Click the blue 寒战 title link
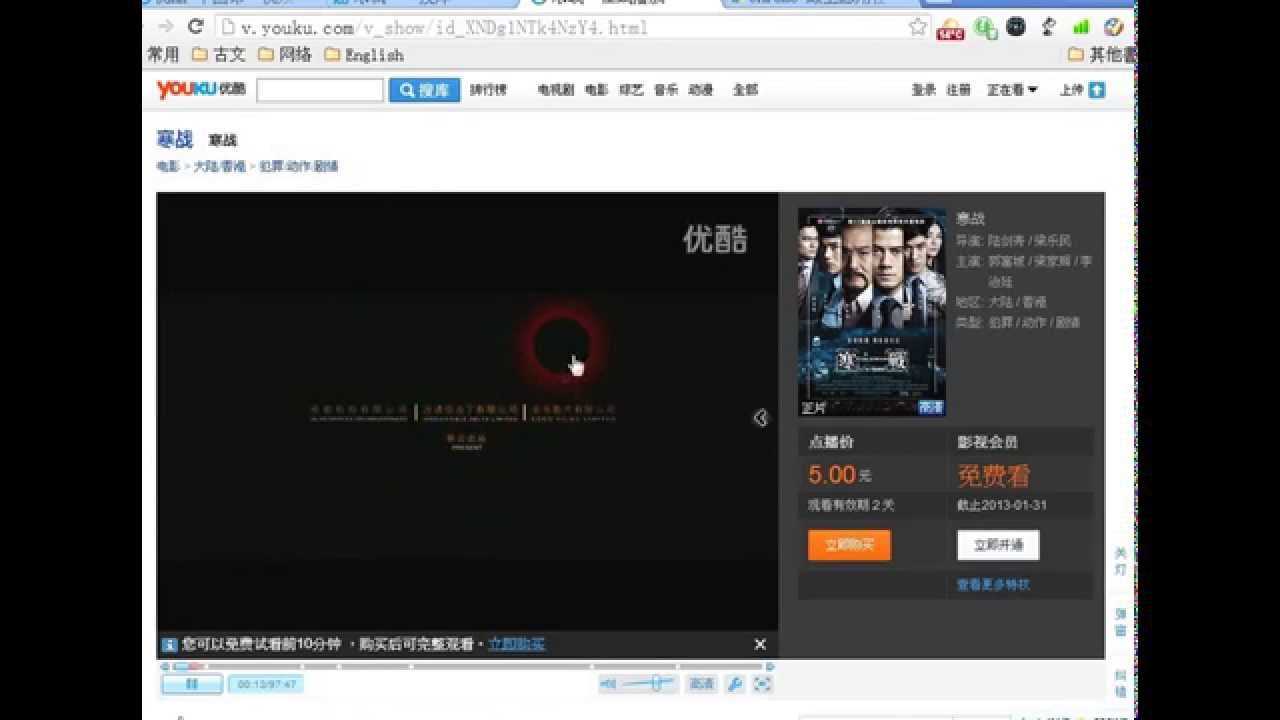 [x=175, y=139]
